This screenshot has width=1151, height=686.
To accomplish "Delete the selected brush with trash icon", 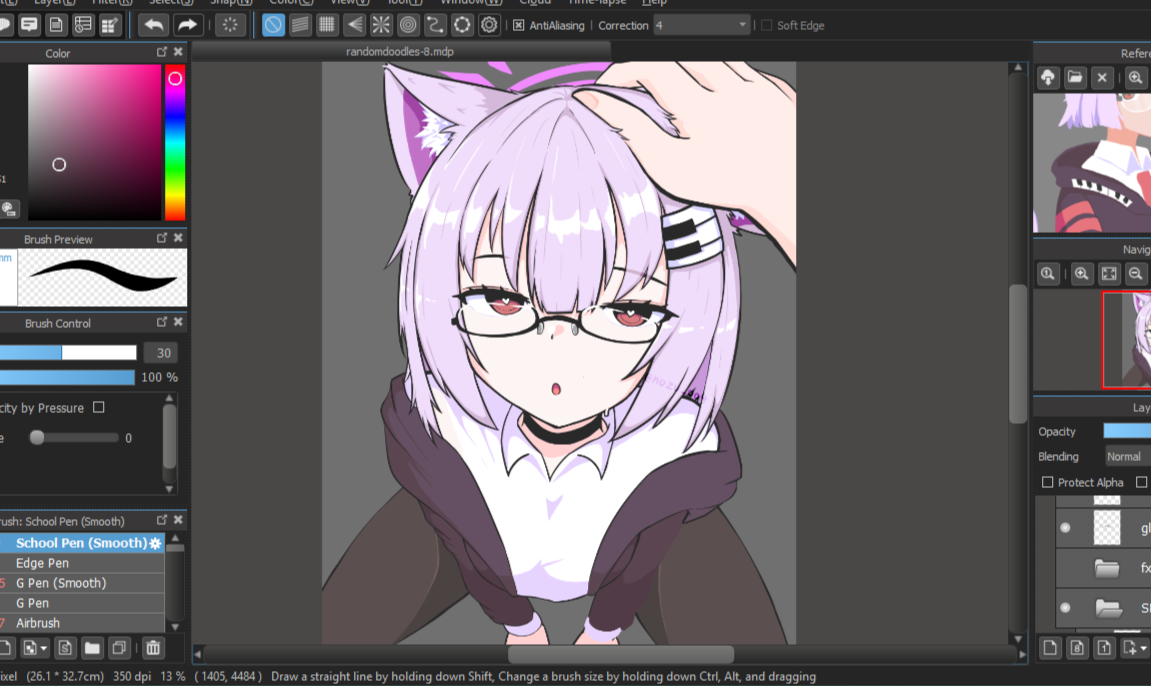I will pyautogui.click(x=152, y=648).
